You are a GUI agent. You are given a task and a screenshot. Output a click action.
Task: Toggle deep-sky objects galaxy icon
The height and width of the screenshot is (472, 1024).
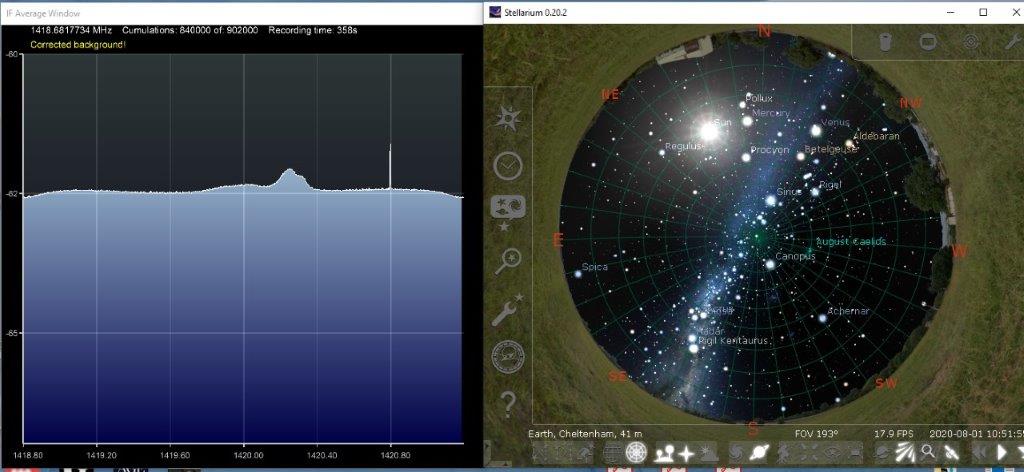coord(735,454)
